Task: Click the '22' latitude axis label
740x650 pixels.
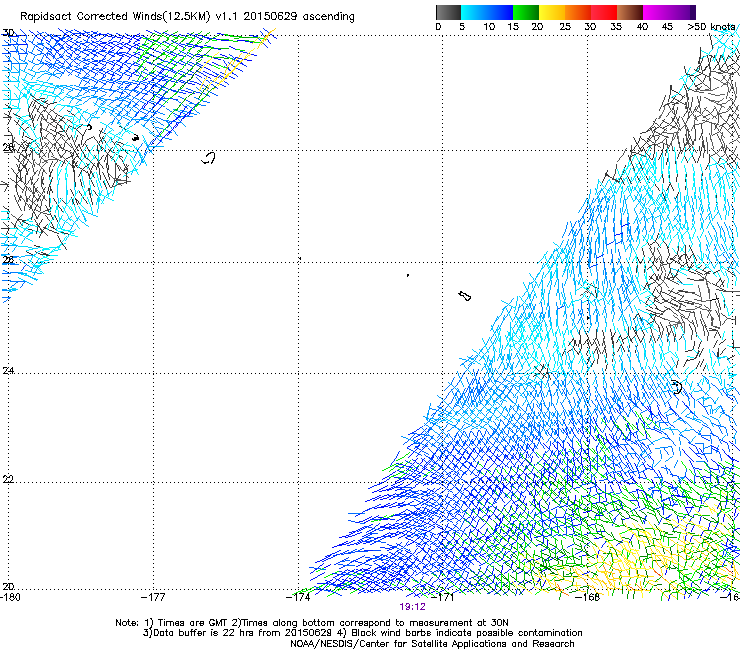Action: [x=8, y=479]
